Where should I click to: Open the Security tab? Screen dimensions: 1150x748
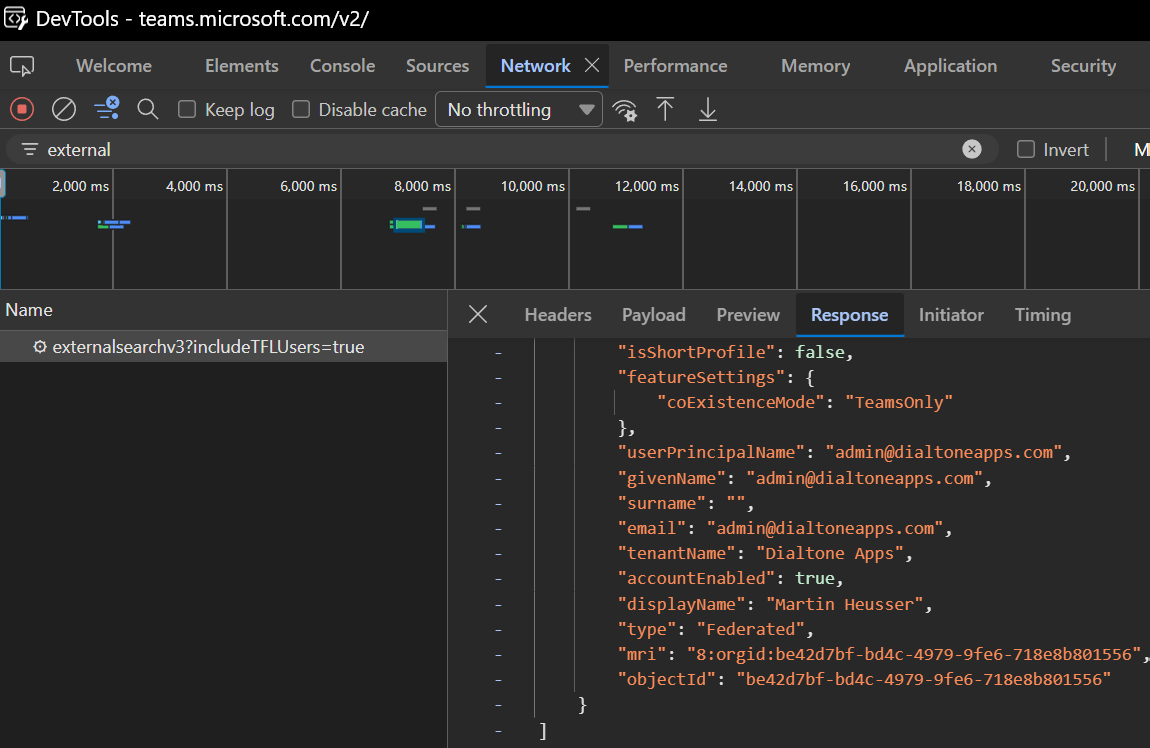(1083, 66)
